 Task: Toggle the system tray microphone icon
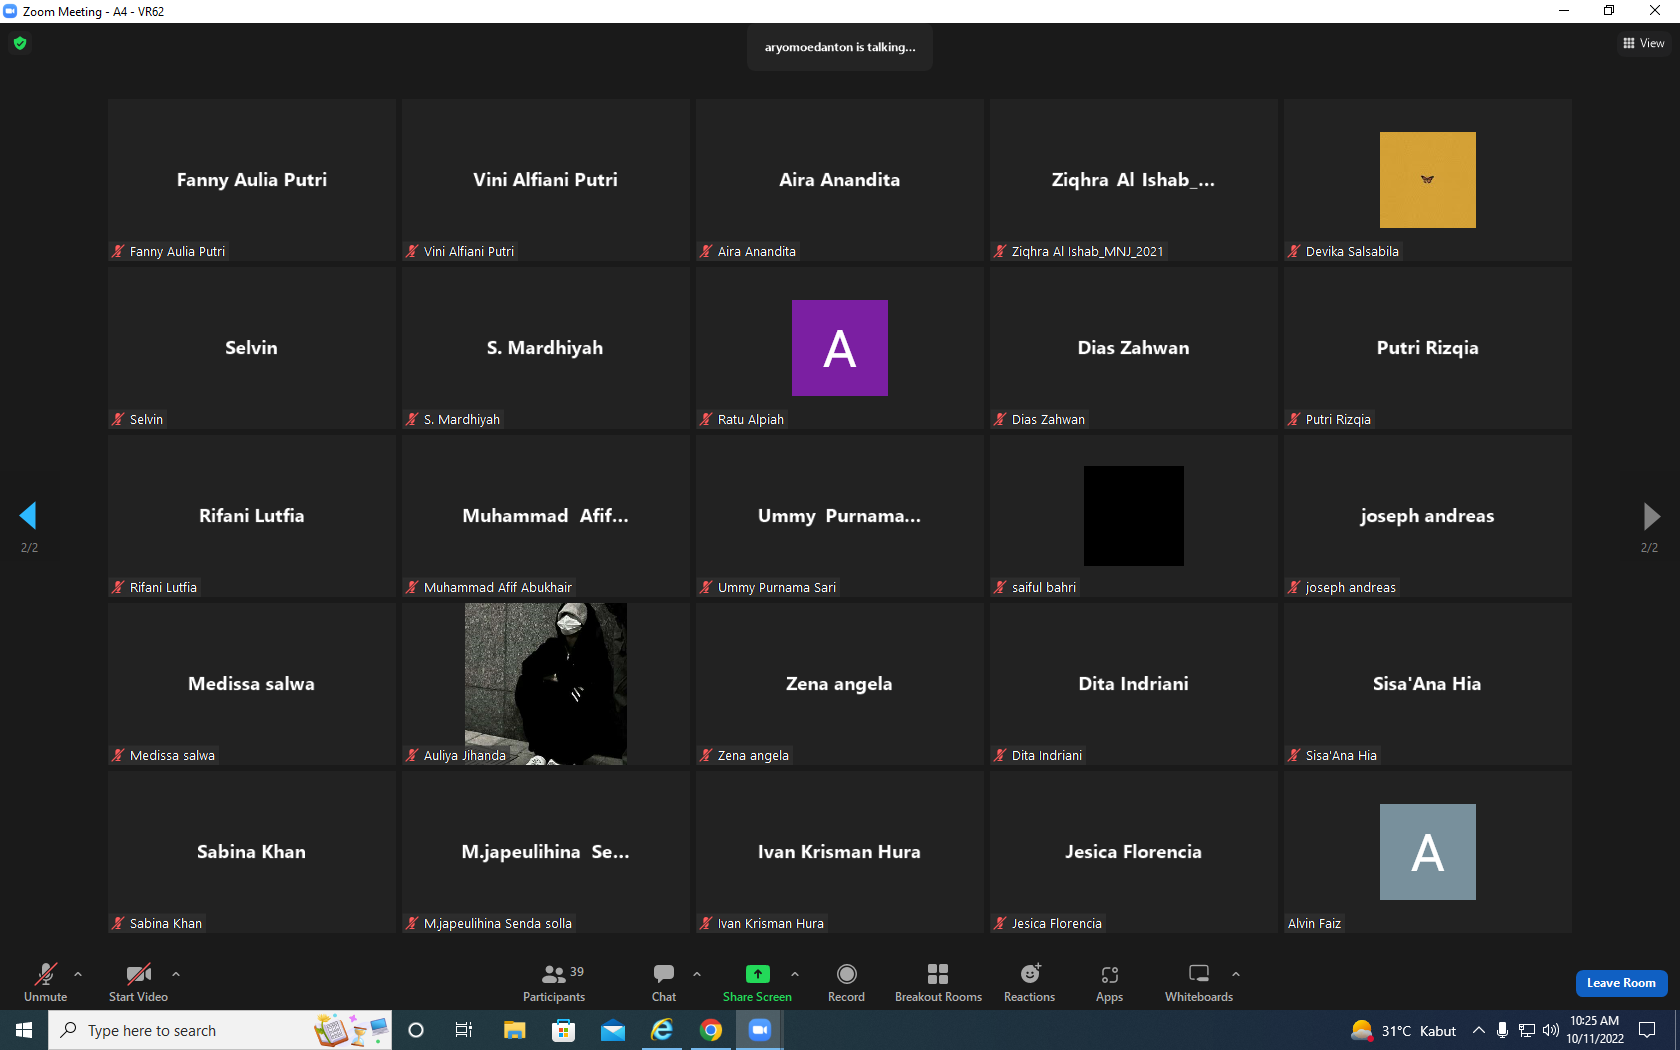[1502, 1030]
